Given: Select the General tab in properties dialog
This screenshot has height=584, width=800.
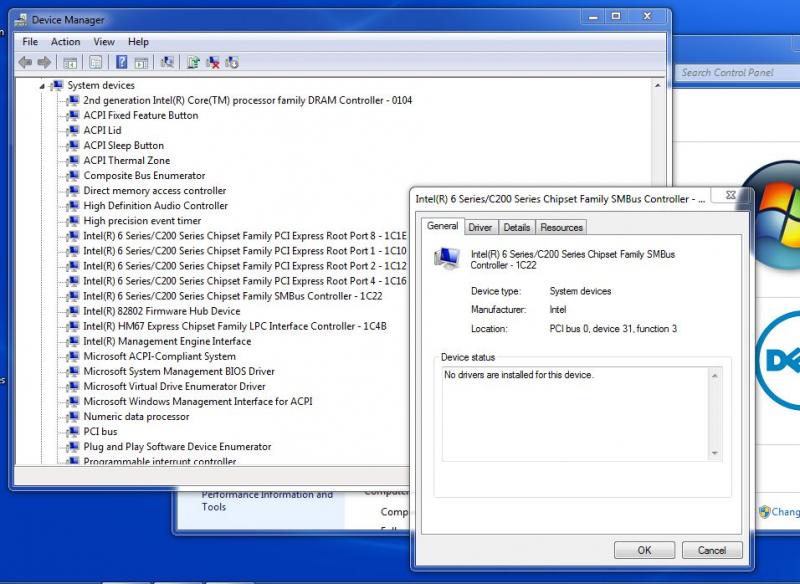Looking at the screenshot, I should point(442,226).
